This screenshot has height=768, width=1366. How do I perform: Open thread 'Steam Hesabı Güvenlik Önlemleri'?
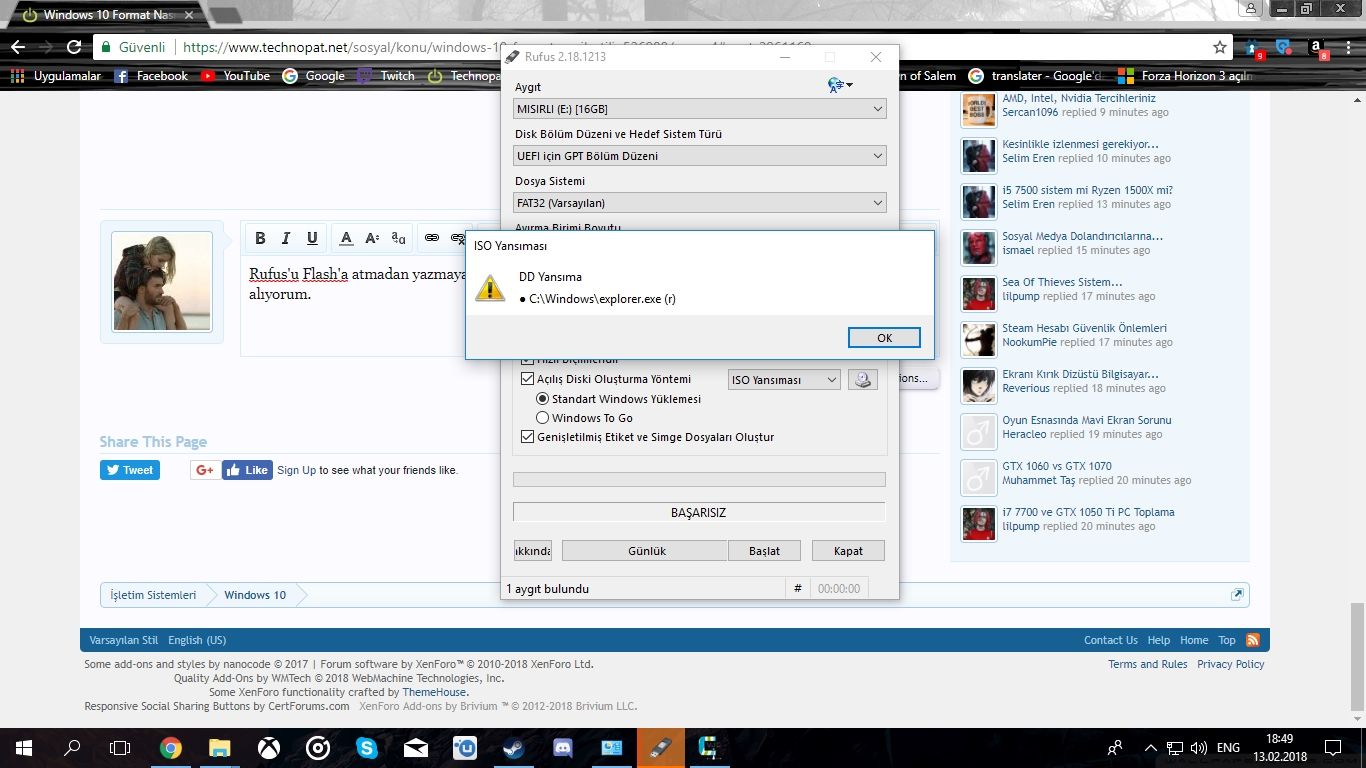point(1085,328)
